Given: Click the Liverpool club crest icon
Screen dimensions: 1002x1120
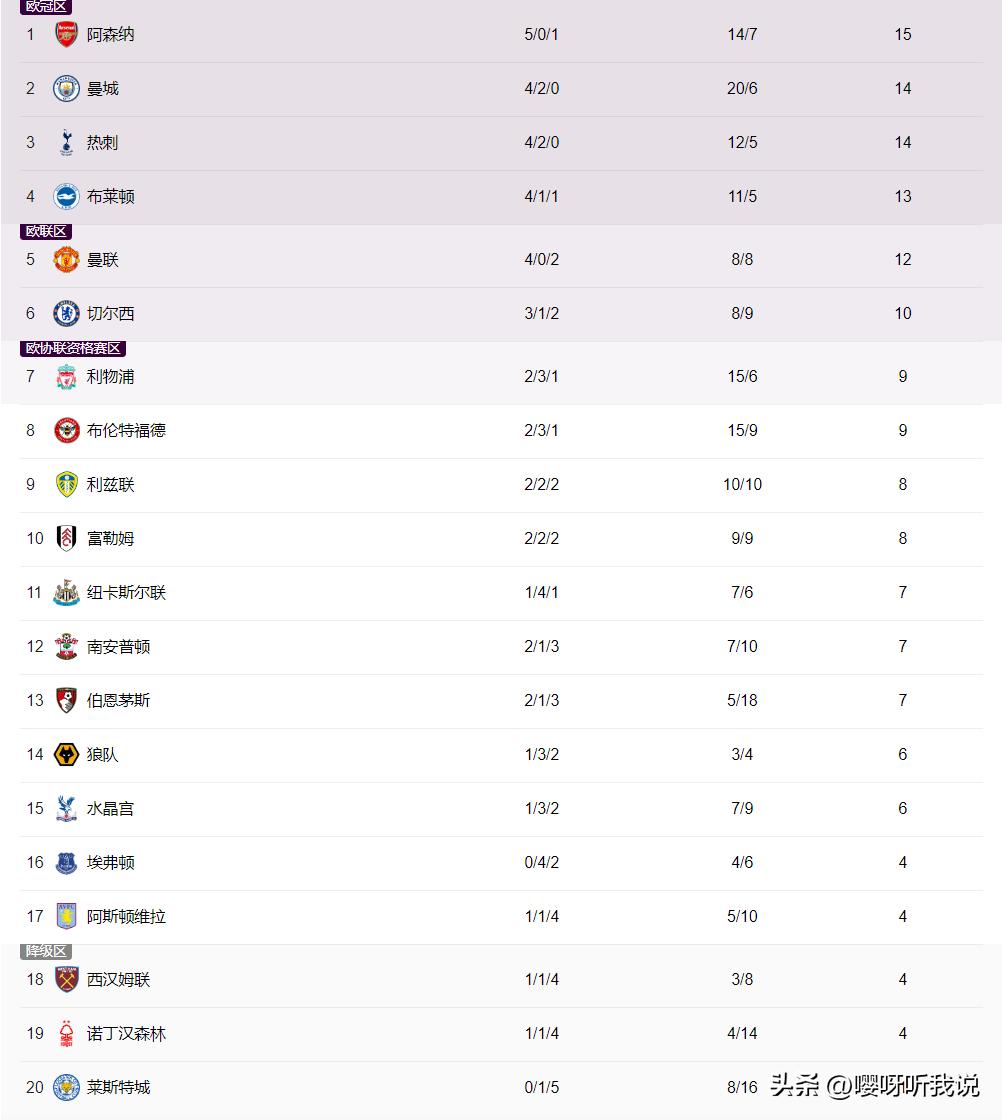Looking at the screenshot, I should (66, 377).
